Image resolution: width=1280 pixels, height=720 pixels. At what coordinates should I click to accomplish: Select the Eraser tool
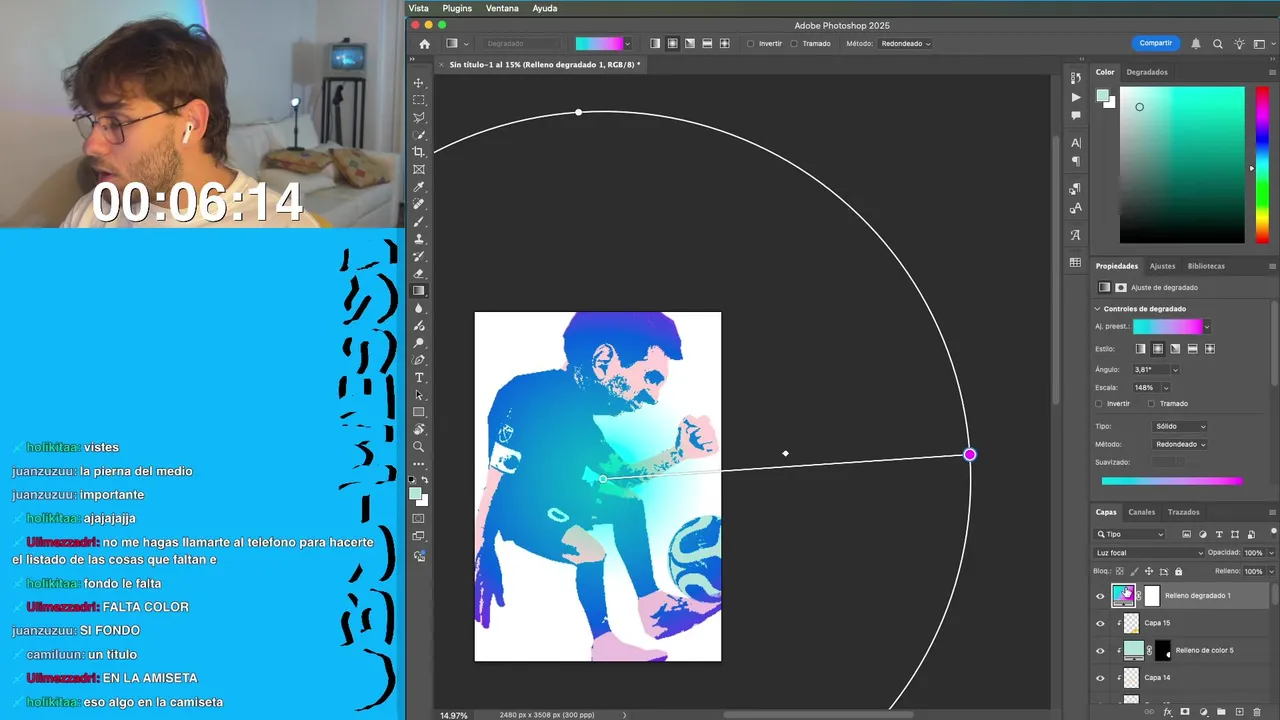[x=419, y=274]
